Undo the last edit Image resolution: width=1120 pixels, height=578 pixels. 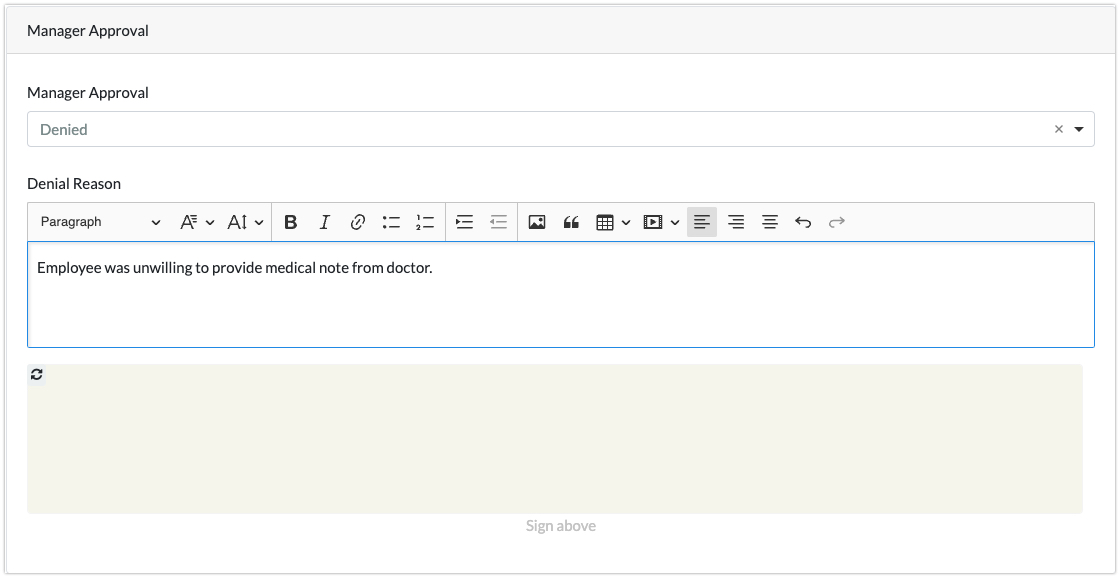803,222
